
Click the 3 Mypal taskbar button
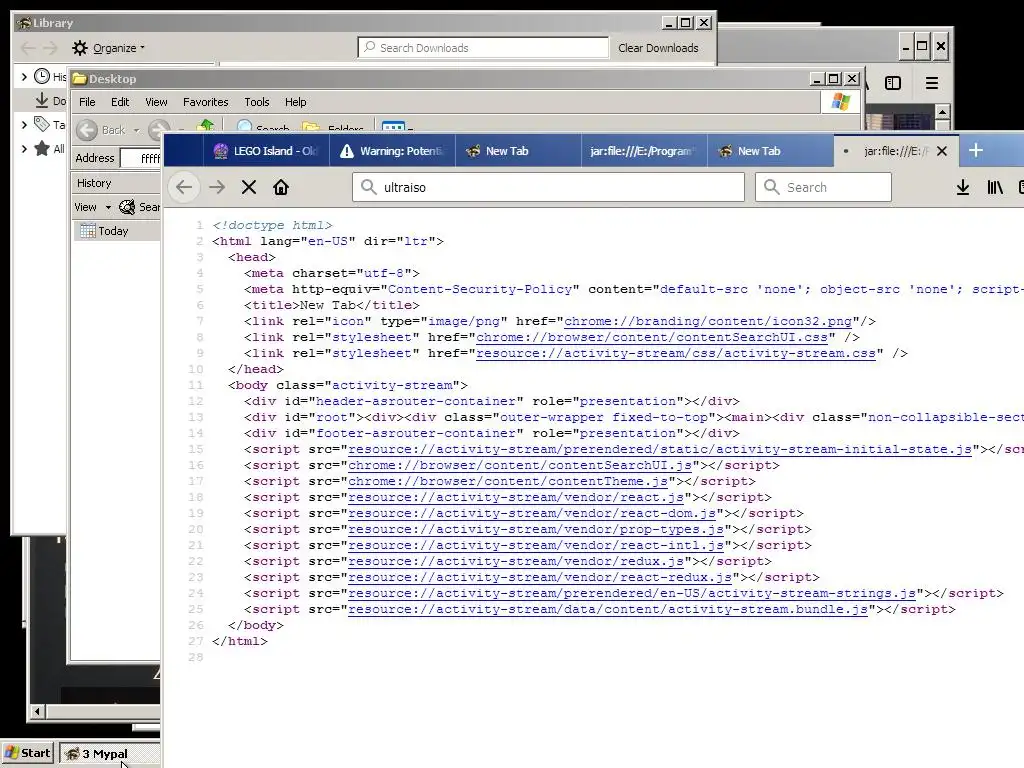109,754
